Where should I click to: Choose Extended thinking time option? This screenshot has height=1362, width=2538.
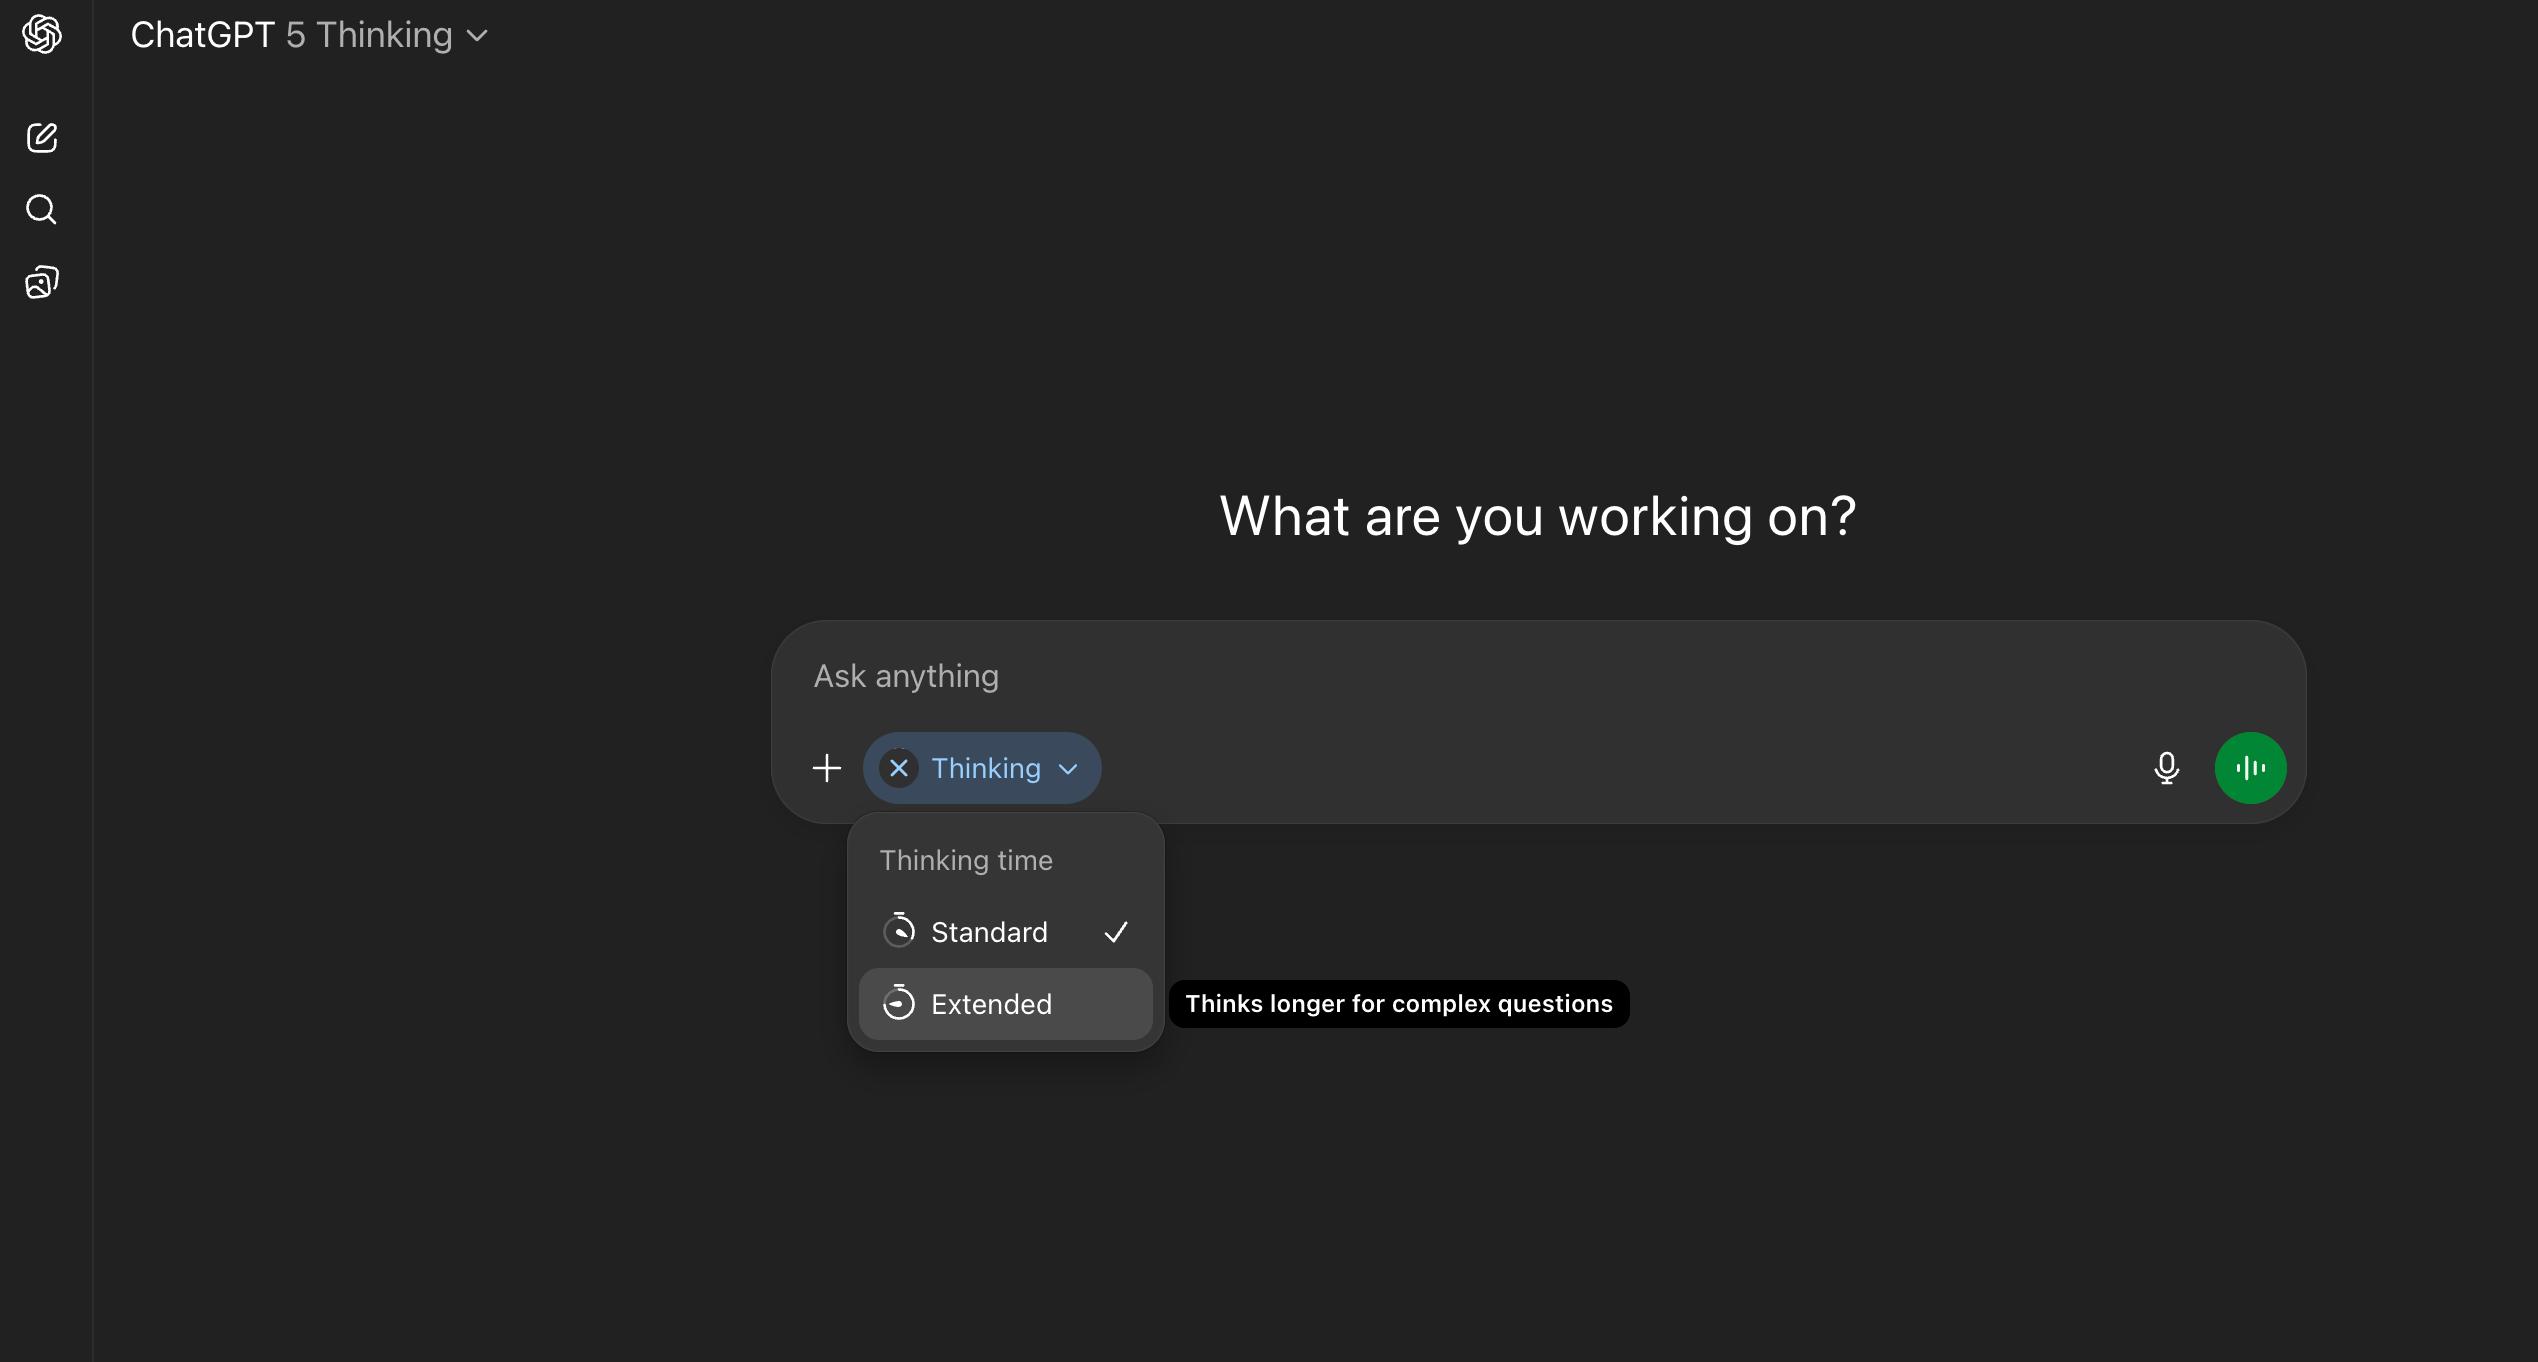[x=991, y=1004]
